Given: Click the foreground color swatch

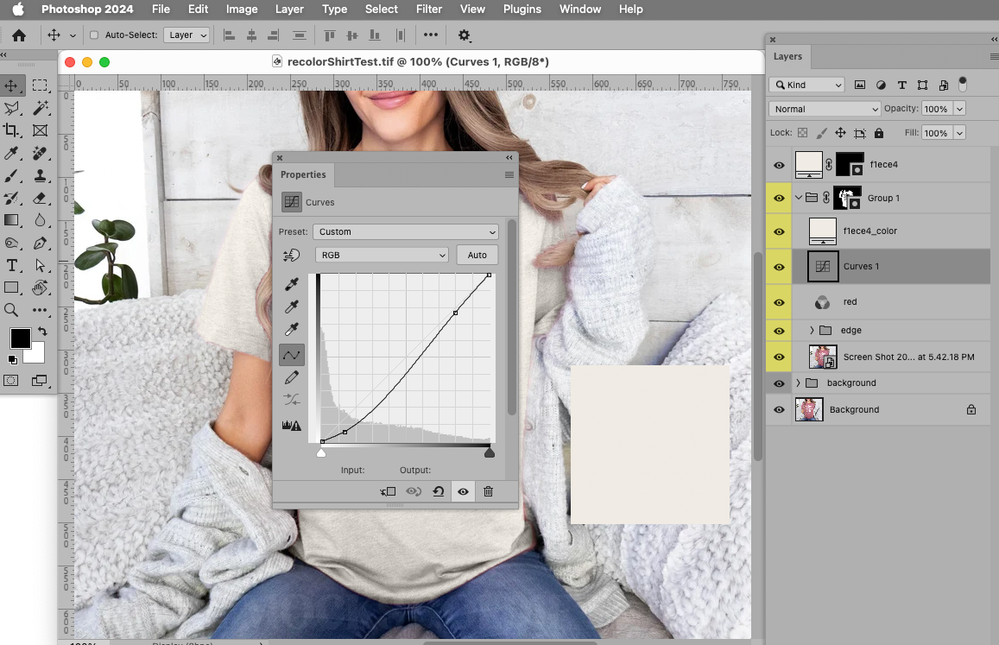Looking at the screenshot, I should [x=19, y=338].
